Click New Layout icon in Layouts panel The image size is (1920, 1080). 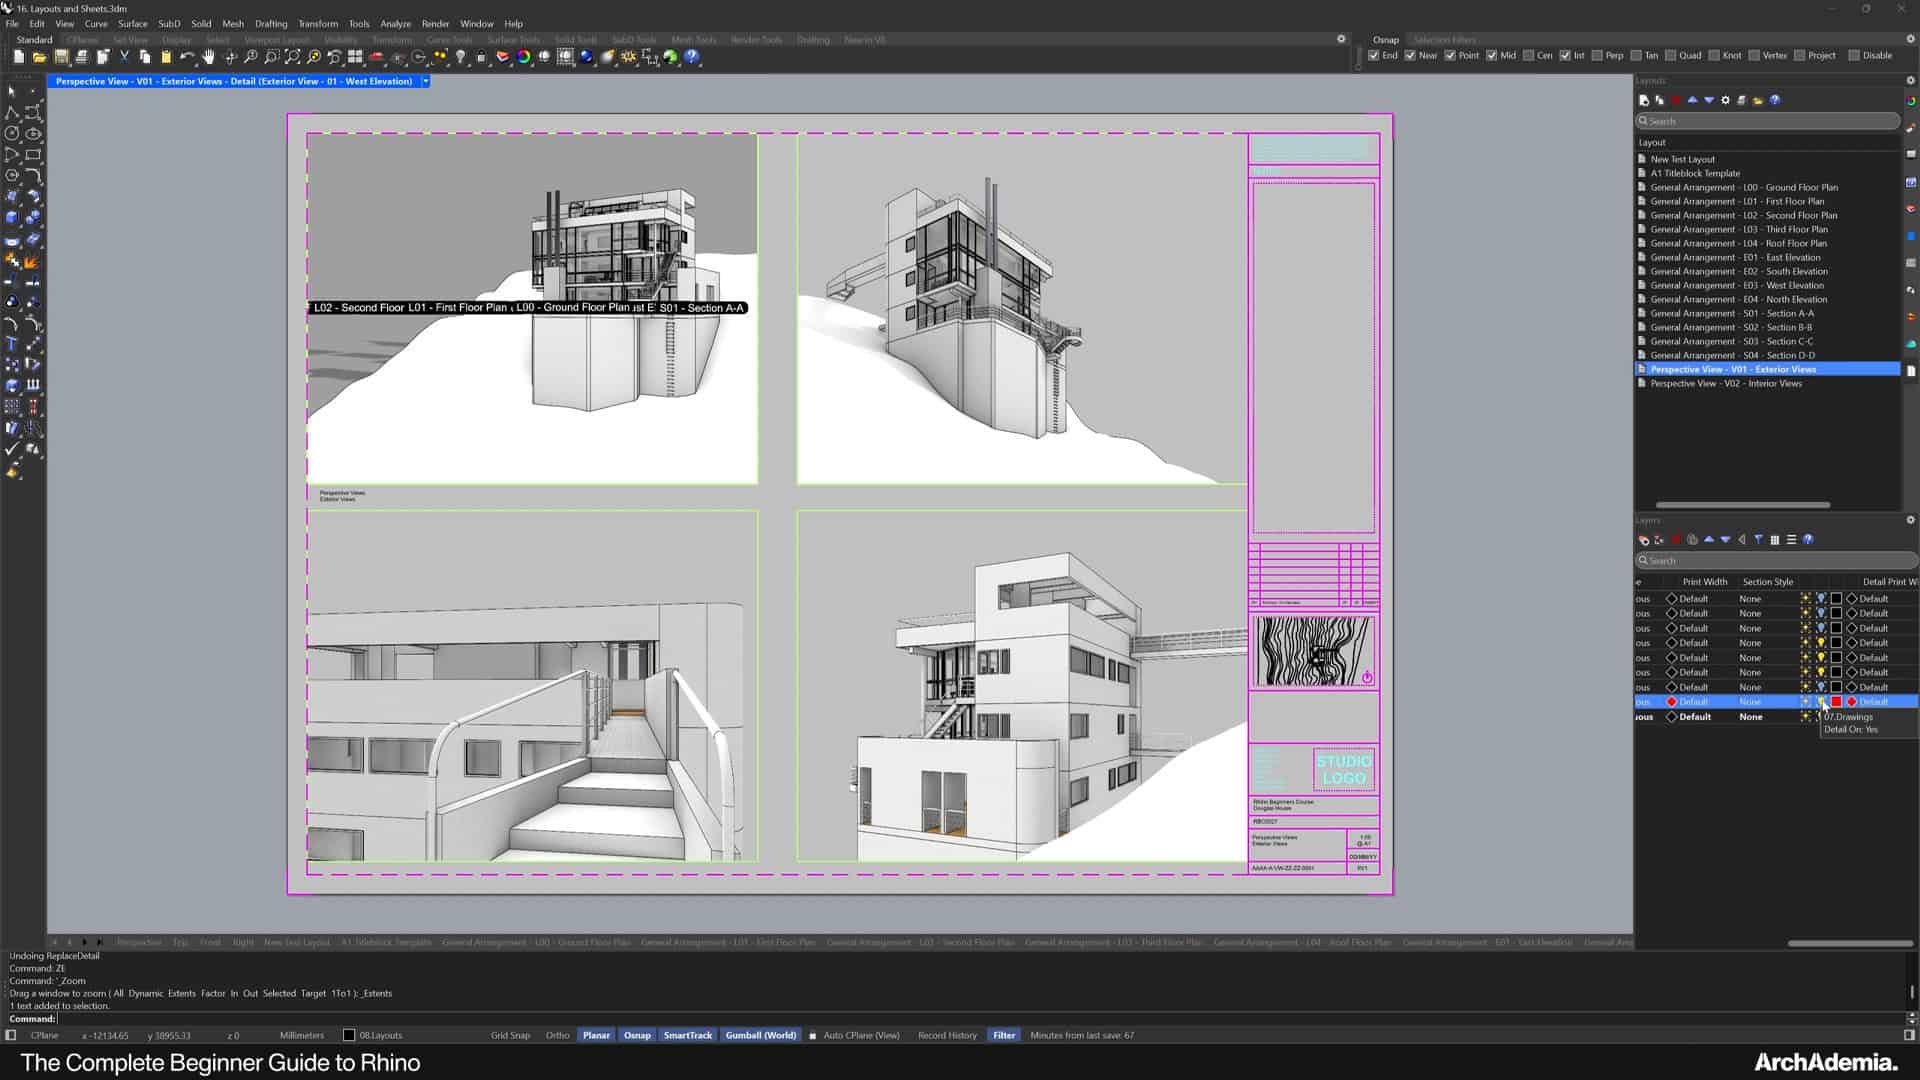[1643, 100]
